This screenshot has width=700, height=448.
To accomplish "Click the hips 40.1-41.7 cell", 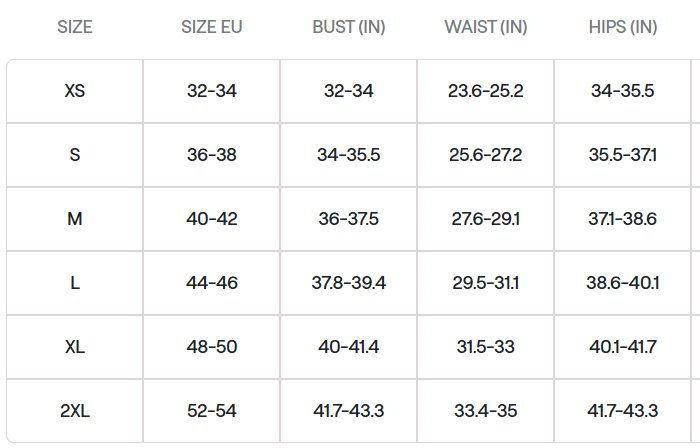I will click(623, 347).
